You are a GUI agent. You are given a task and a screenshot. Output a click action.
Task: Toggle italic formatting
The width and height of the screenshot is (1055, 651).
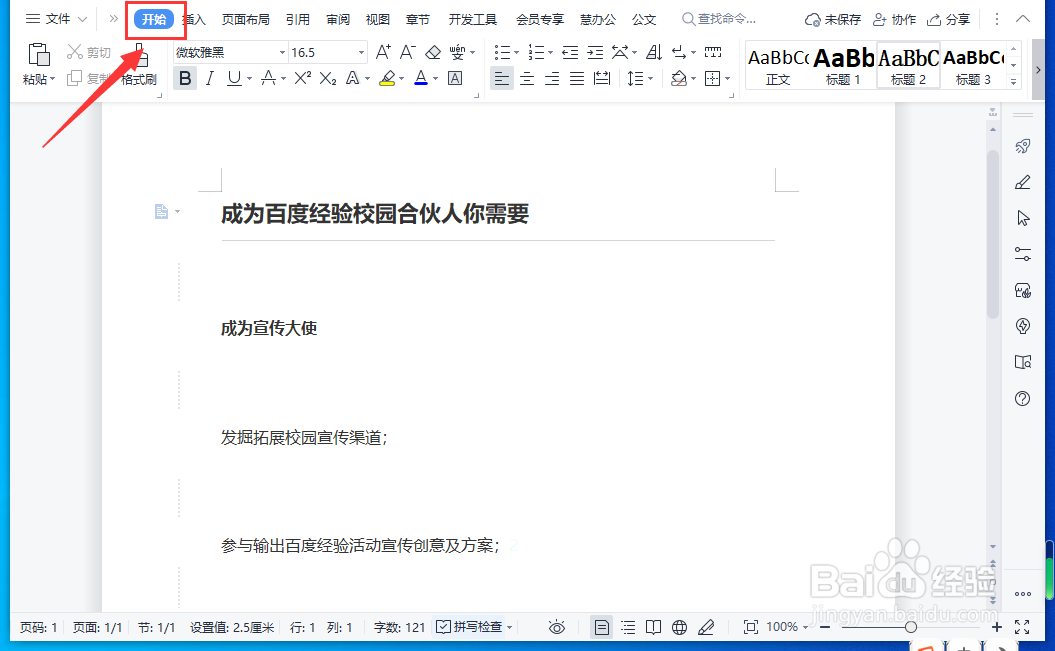[x=210, y=78]
